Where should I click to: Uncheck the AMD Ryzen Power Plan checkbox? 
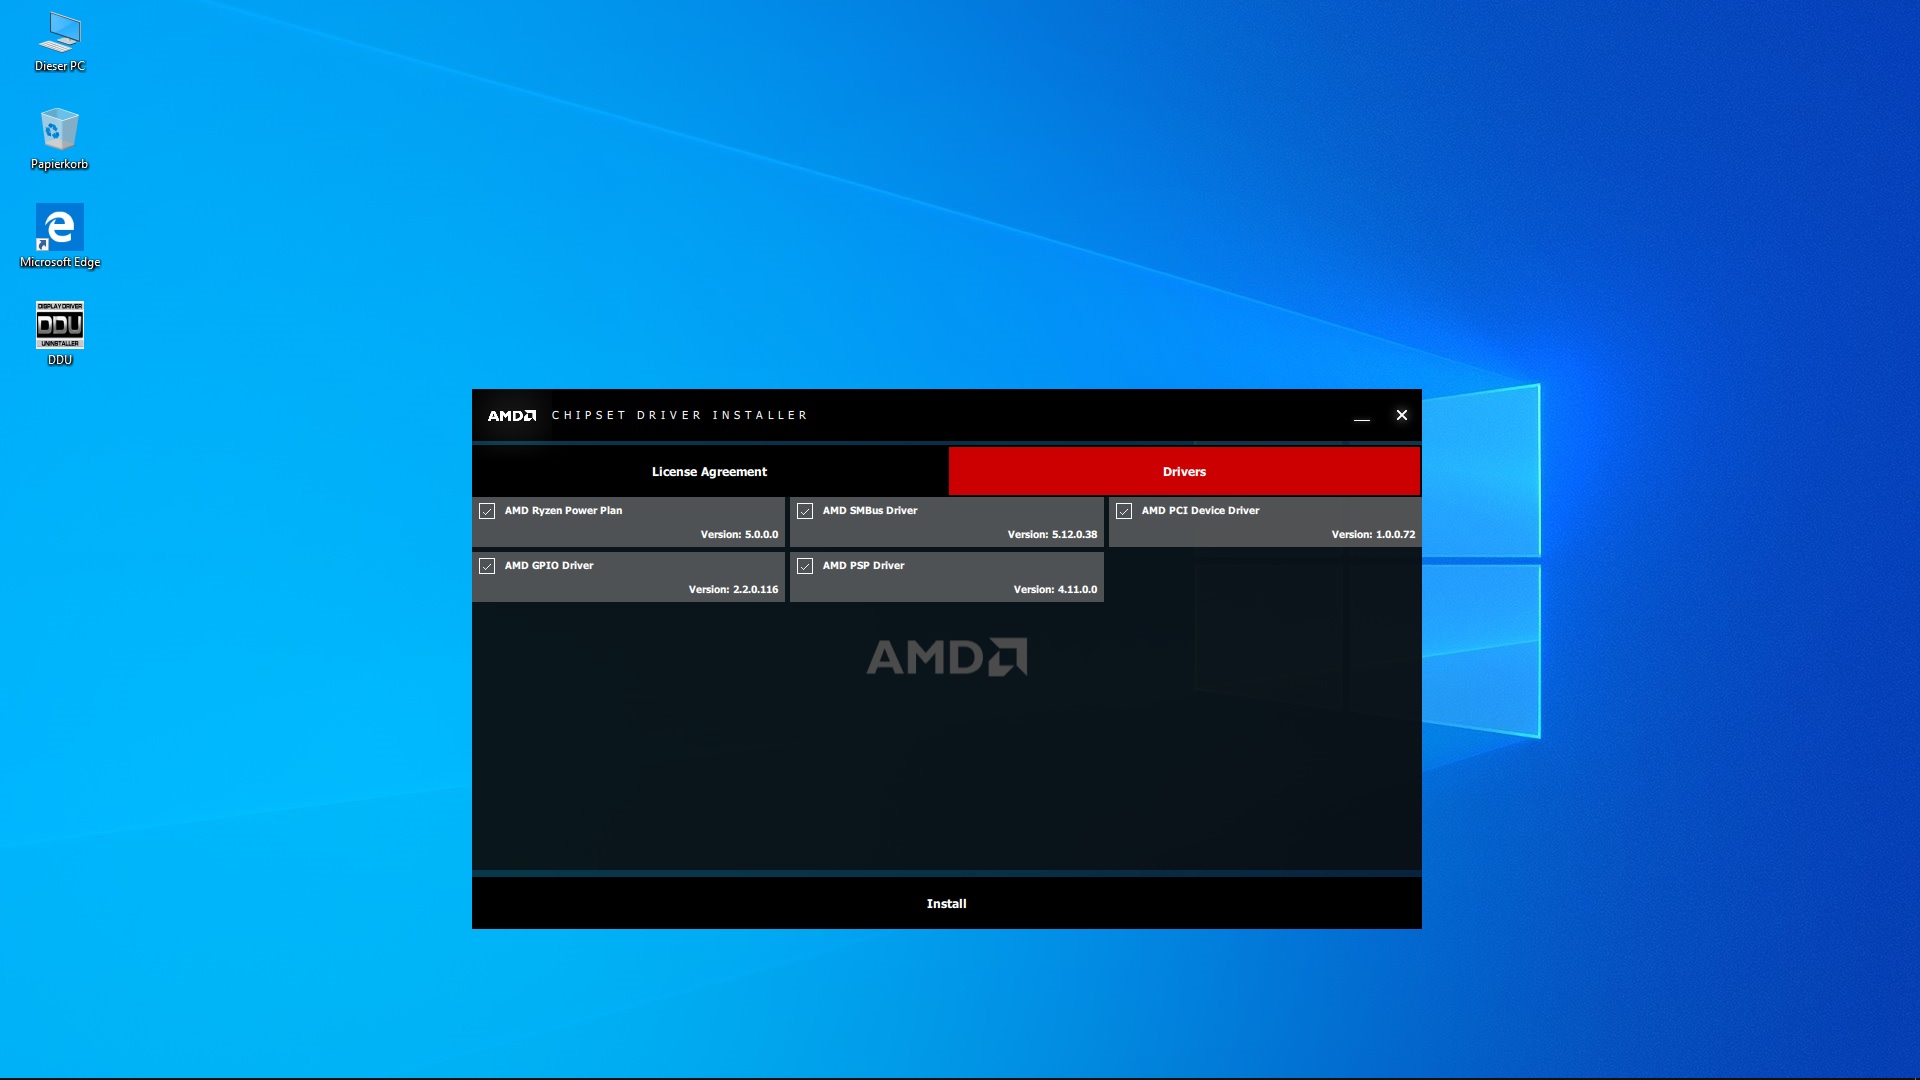click(x=487, y=511)
